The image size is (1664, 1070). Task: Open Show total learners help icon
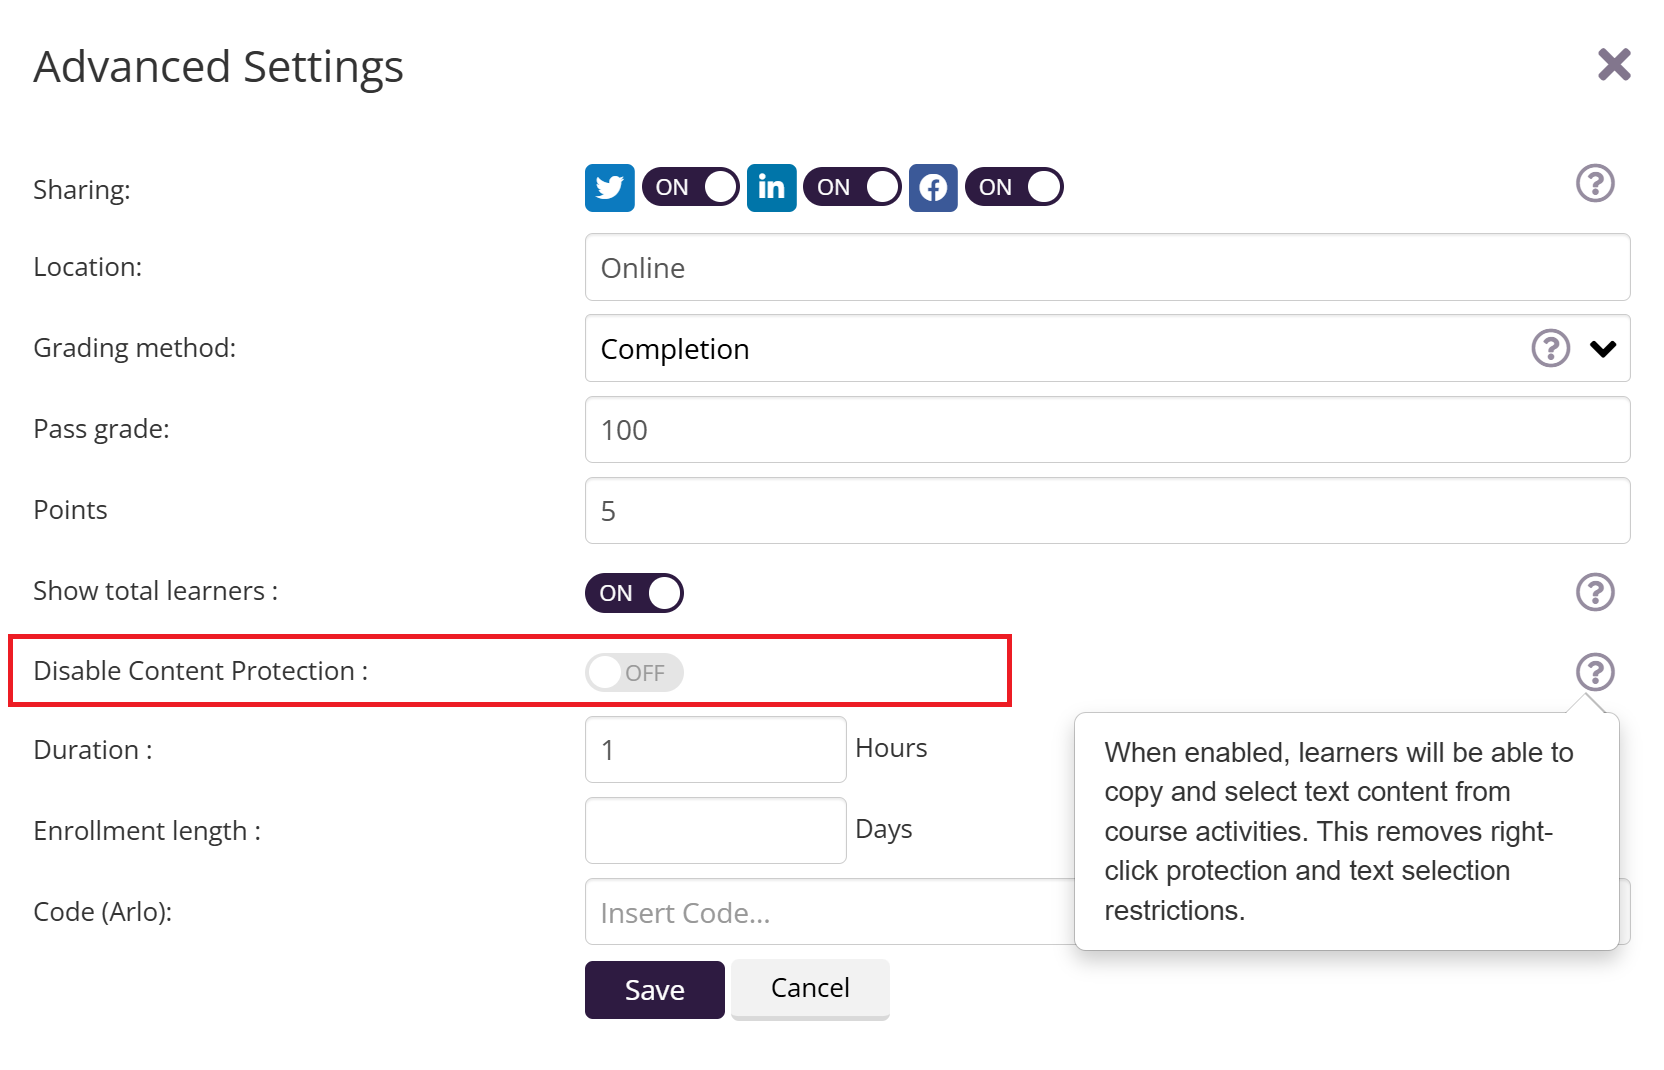click(x=1595, y=592)
